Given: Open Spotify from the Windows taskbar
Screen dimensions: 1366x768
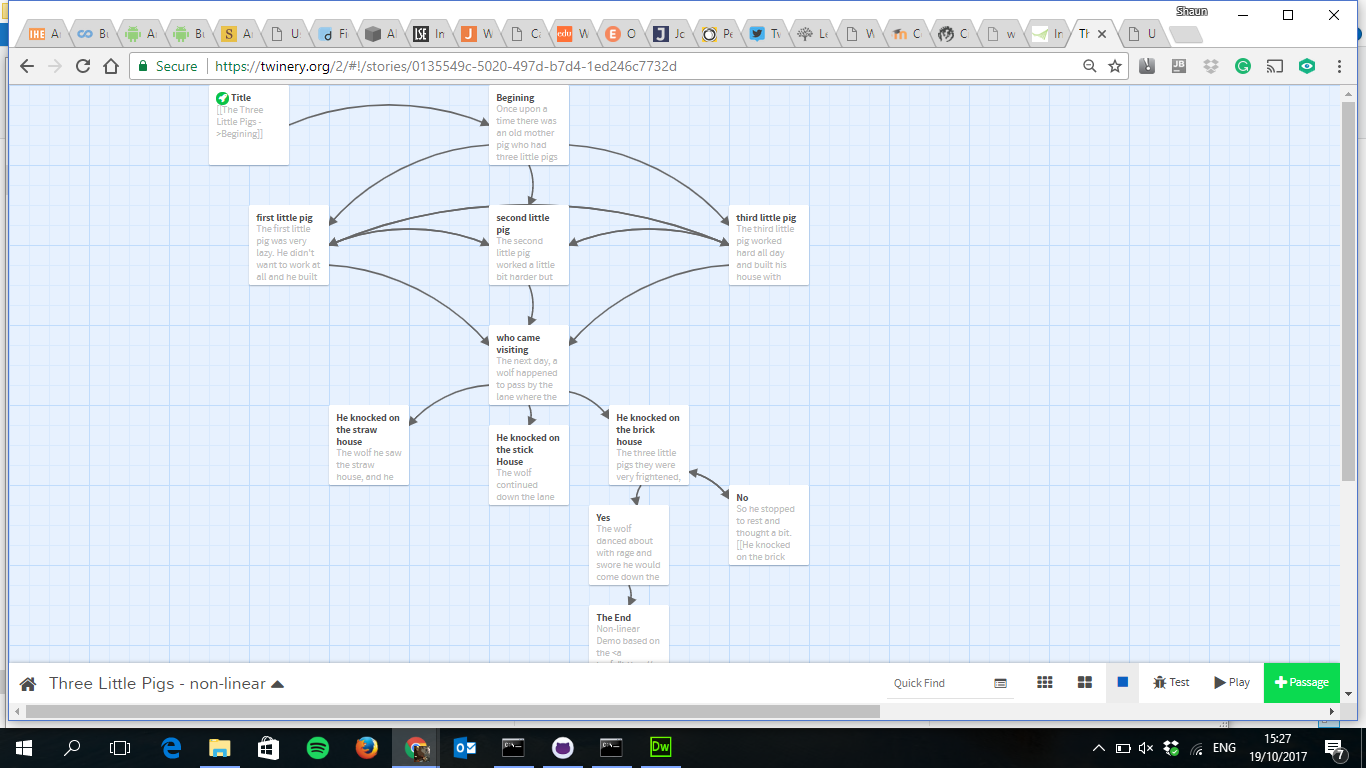Looking at the screenshot, I should point(317,747).
